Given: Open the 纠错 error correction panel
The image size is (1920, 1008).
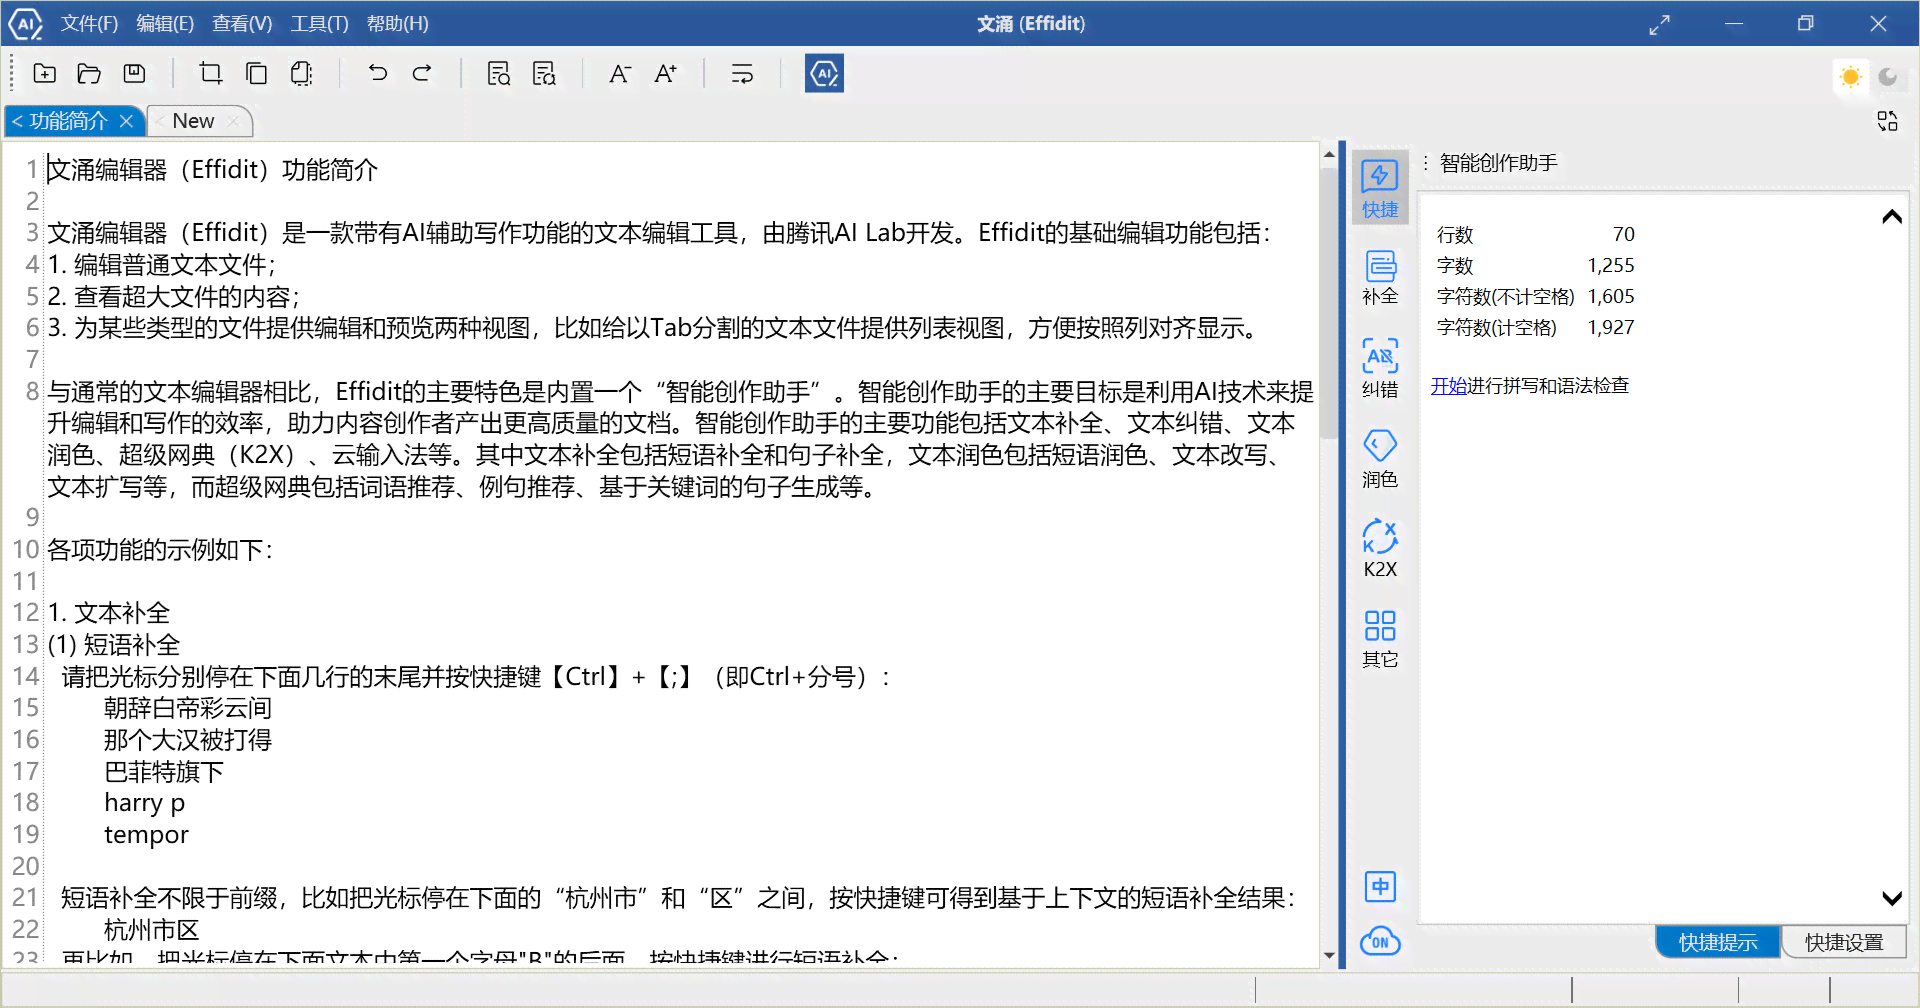Looking at the screenshot, I should pos(1380,368).
